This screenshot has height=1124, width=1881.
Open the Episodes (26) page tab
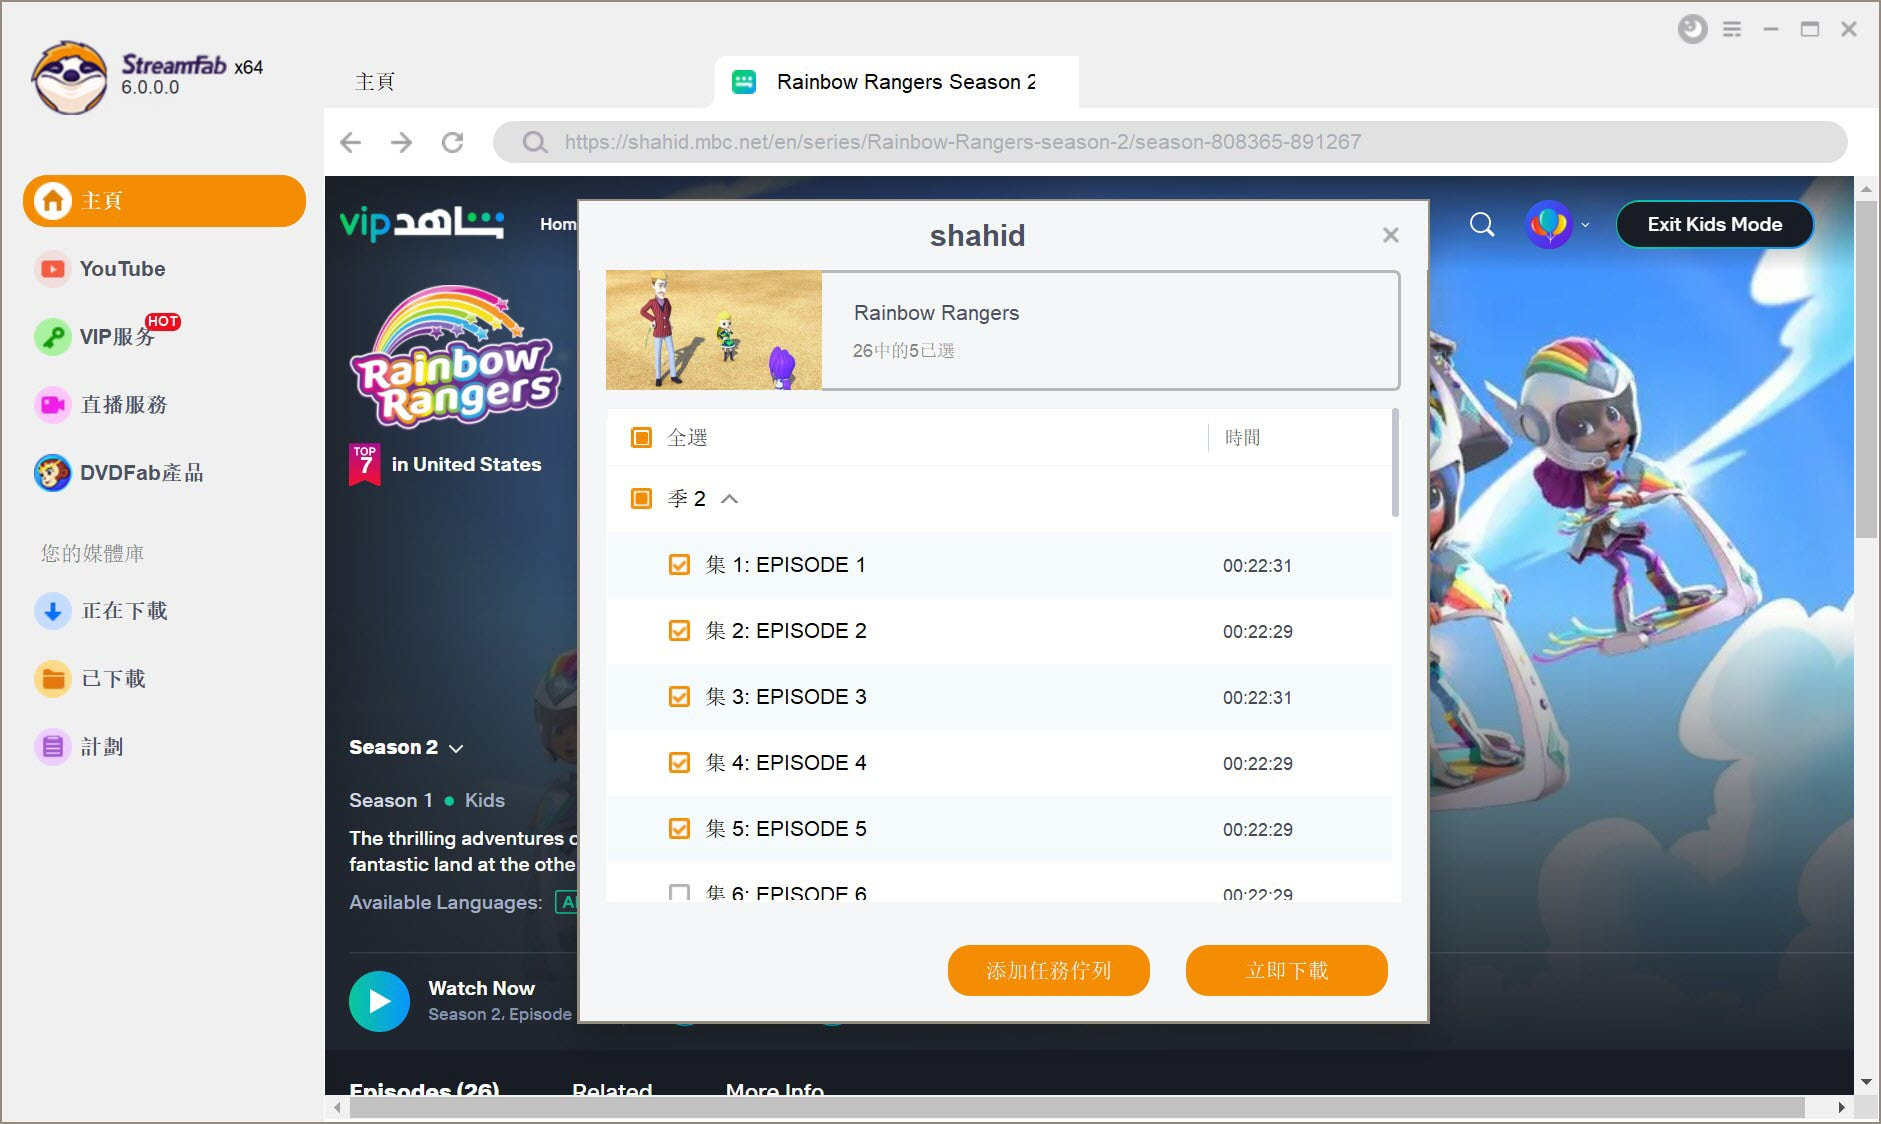pos(424,1089)
